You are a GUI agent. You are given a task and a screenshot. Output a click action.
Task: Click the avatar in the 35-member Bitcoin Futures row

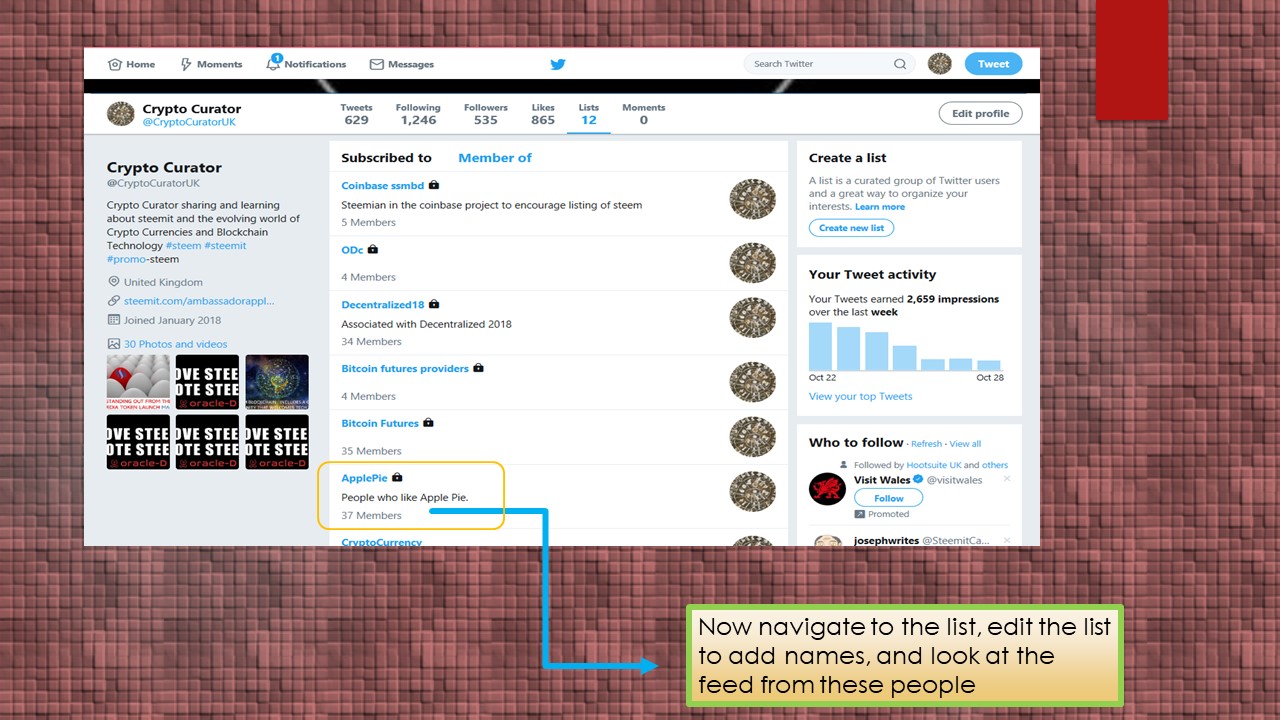point(753,437)
